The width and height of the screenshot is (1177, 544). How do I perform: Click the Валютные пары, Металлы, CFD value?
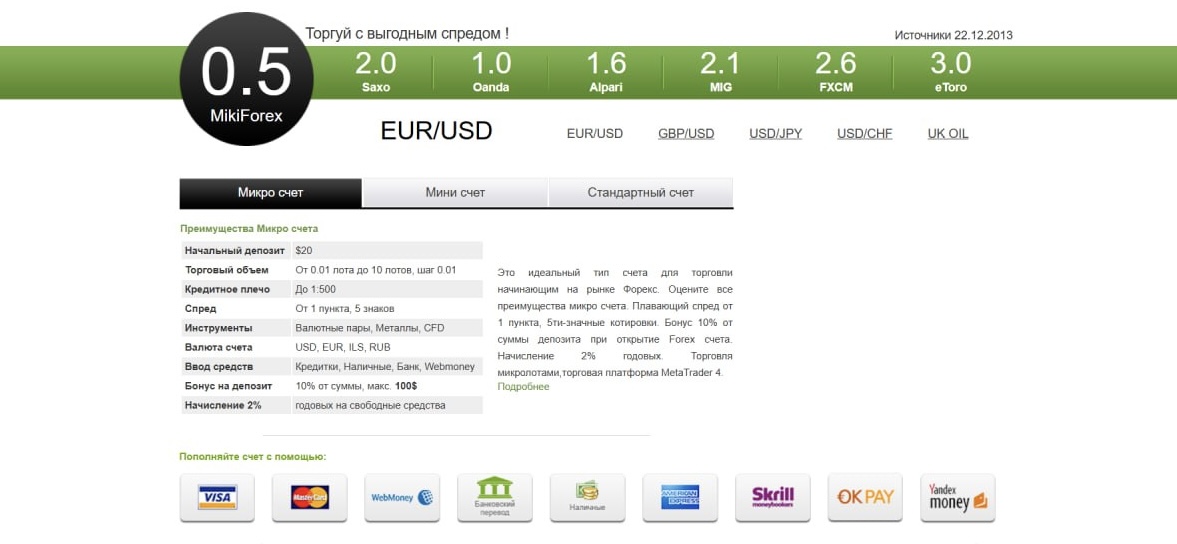point(370,328)
